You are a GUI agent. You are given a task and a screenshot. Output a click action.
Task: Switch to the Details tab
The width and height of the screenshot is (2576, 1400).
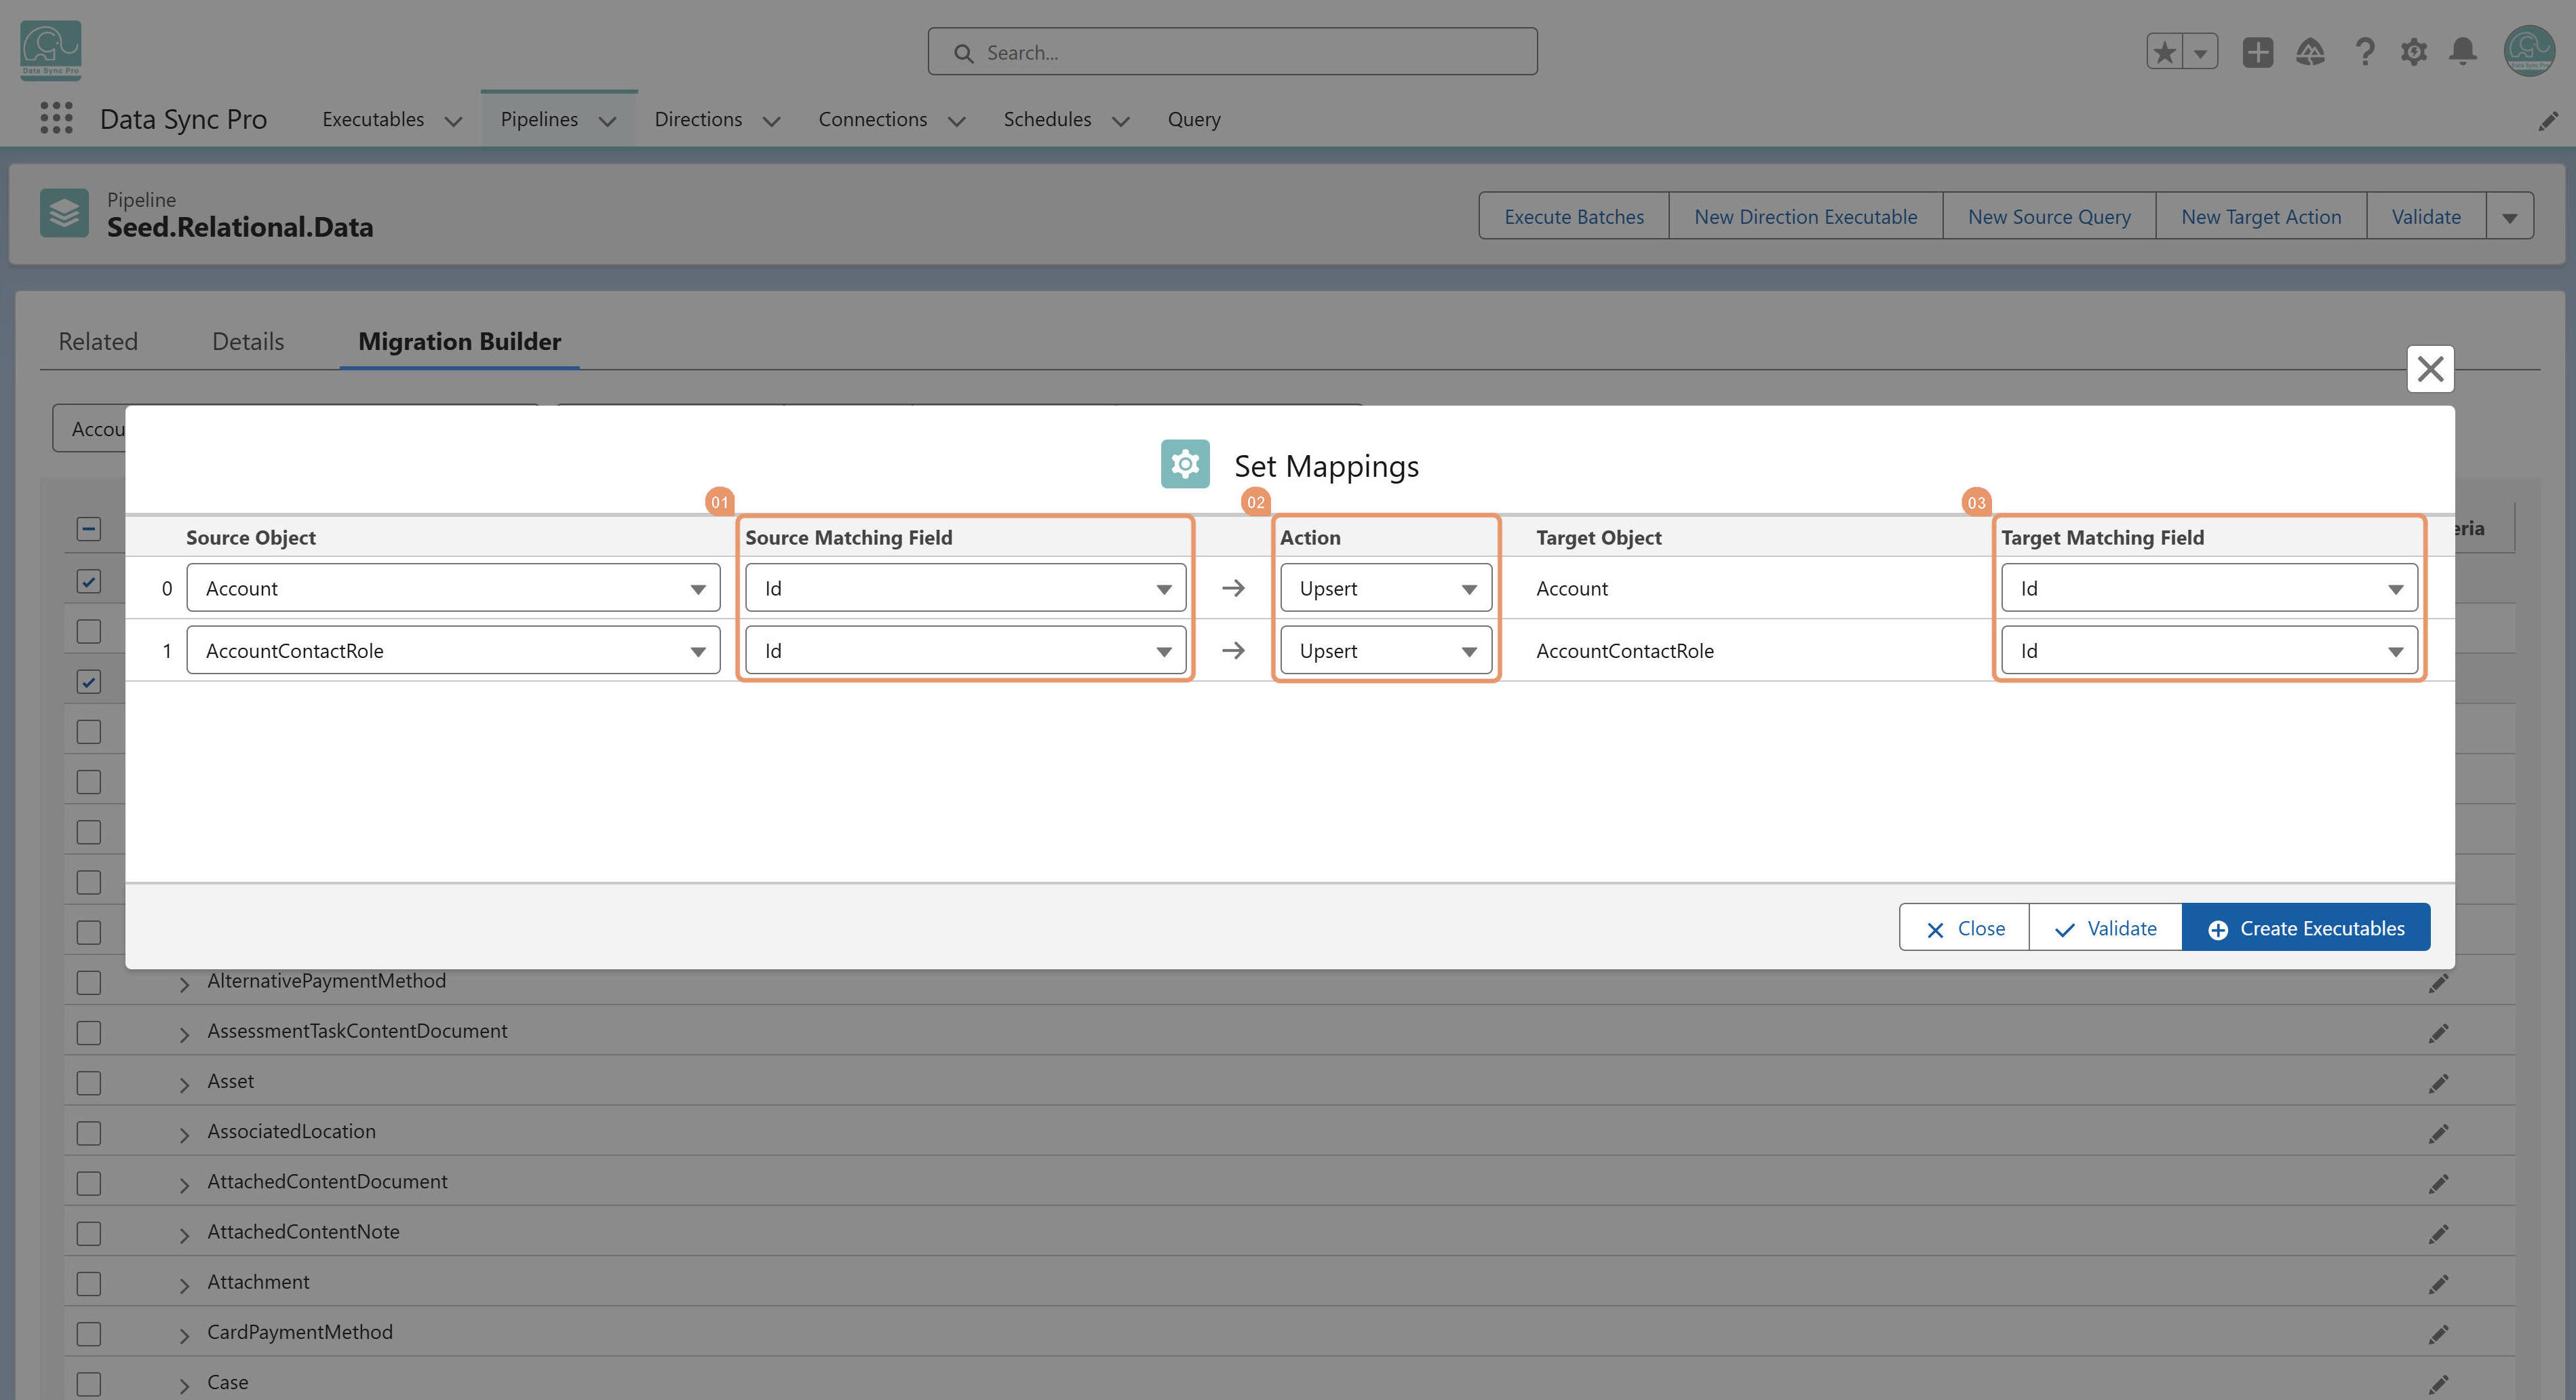pyautogui.click(x=248, y=342)
